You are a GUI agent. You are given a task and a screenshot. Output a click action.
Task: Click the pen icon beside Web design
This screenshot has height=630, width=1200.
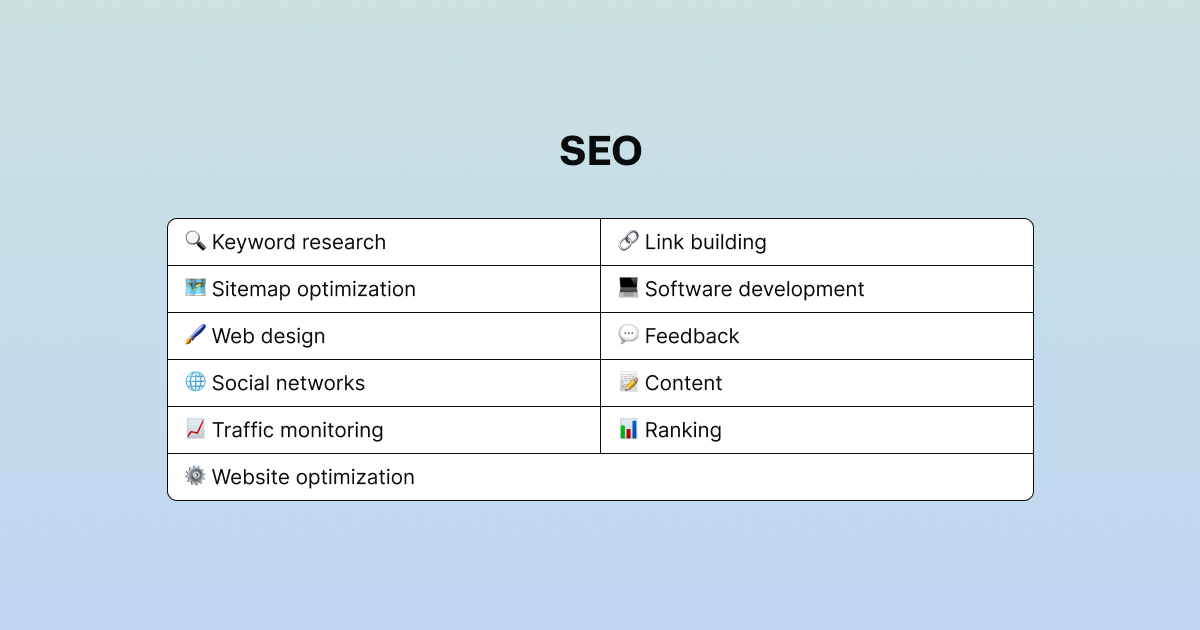pyautogui.click(x=195, y=335)
